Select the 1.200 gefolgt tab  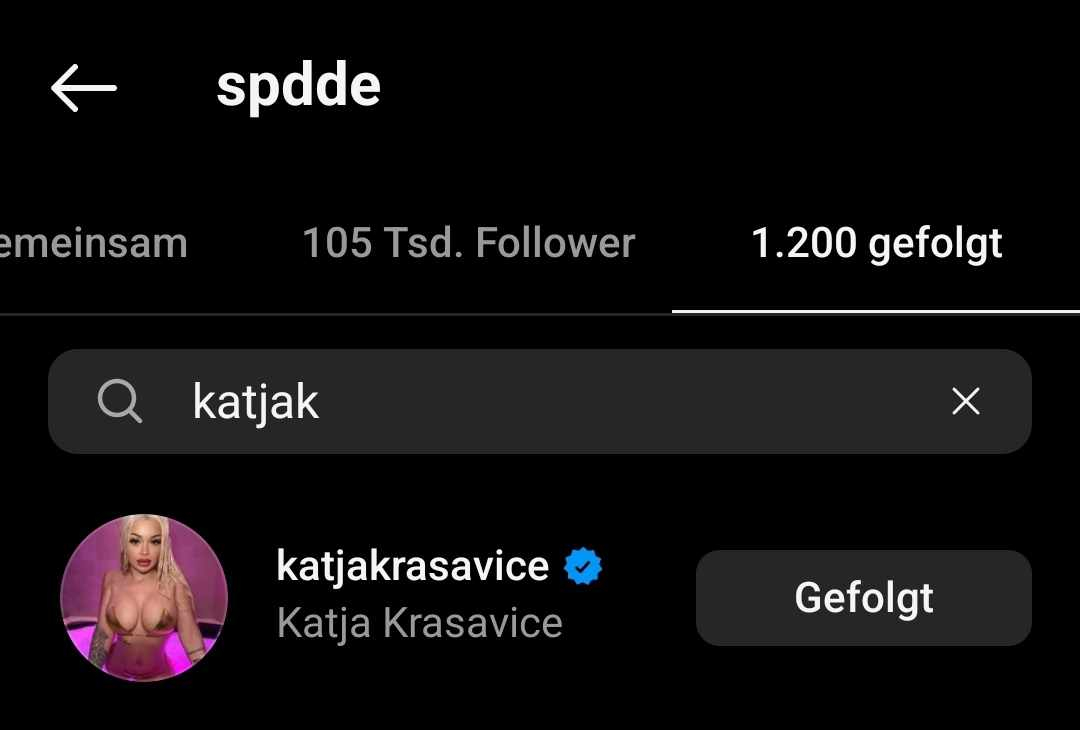tap(876, 244)
